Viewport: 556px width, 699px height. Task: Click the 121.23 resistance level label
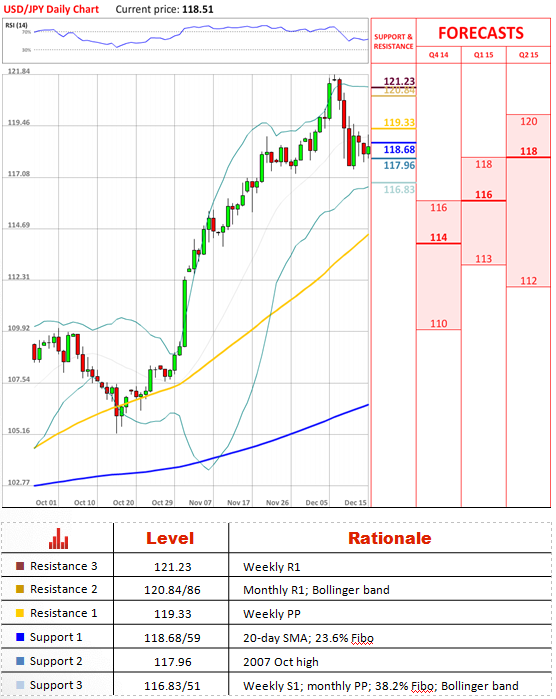[x=399, y=81]
